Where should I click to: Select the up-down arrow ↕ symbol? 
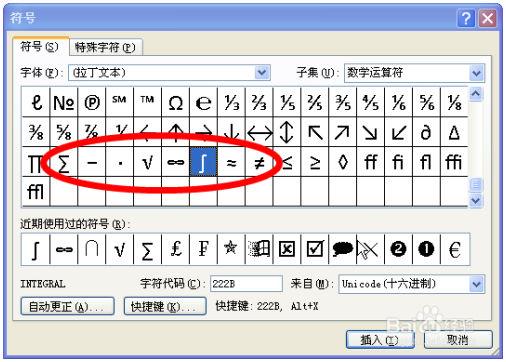point(287,132)
